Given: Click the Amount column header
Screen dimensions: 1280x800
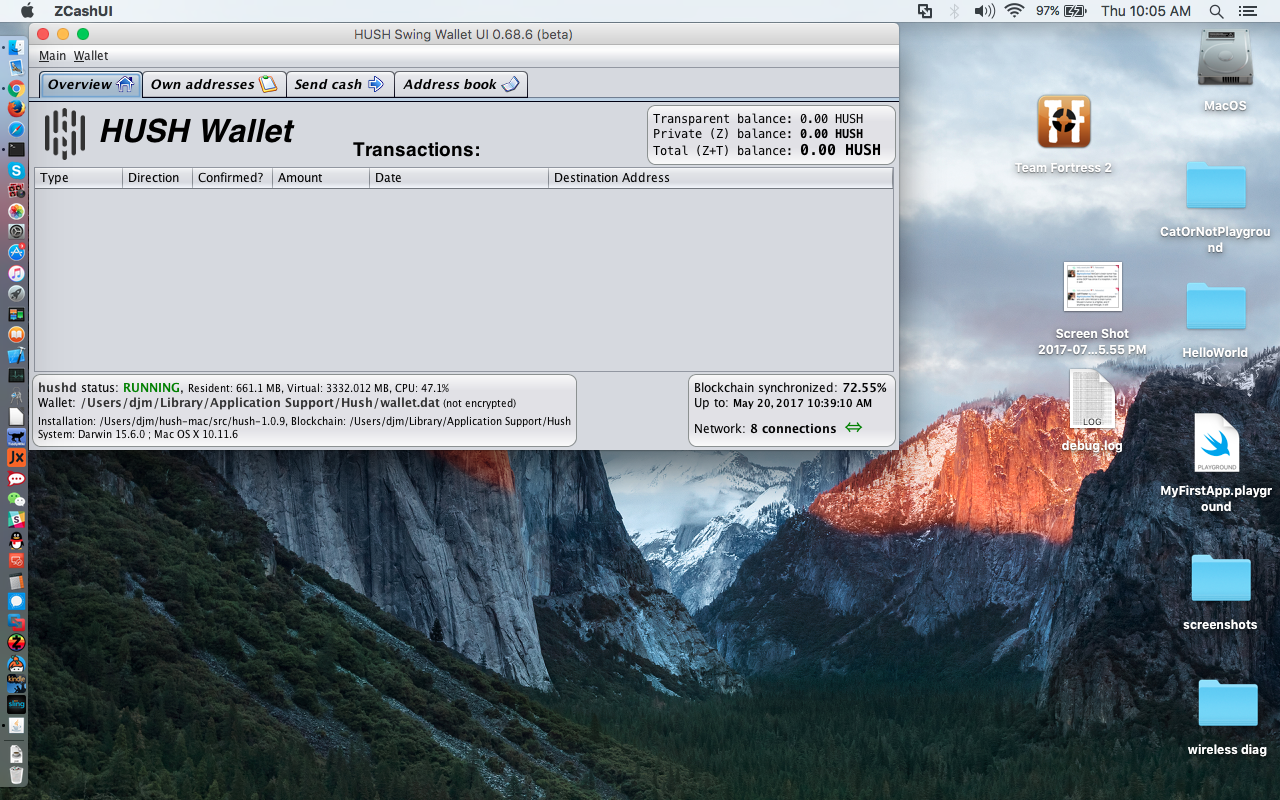Looking at the screenshot, I should (x=321, y=178).
